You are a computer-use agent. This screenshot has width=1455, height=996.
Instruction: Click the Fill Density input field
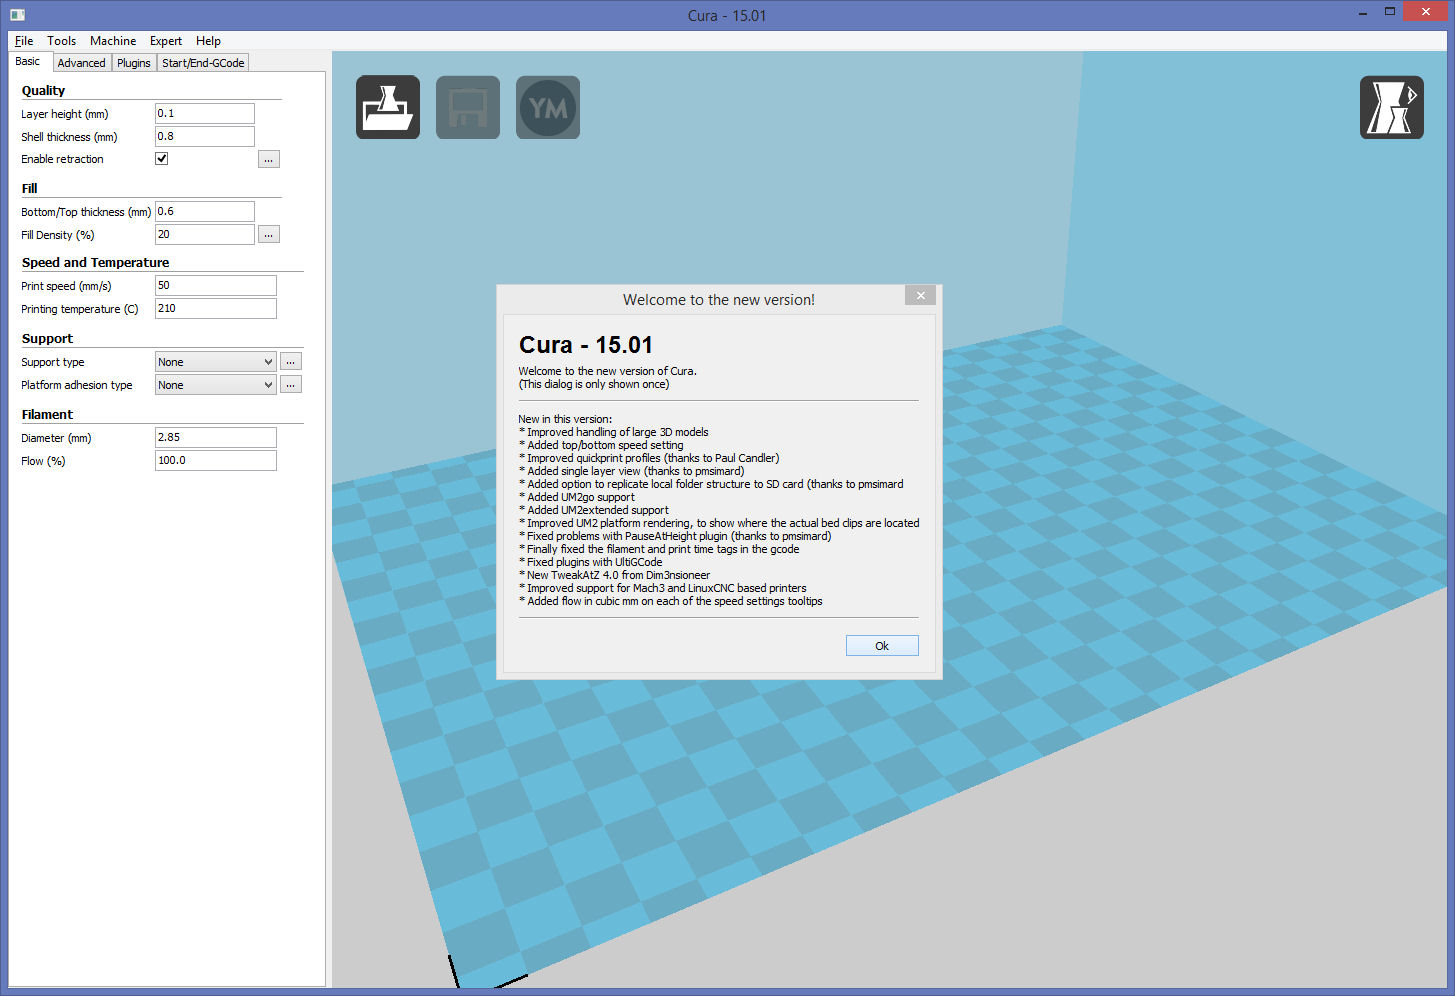click(205, 234)
